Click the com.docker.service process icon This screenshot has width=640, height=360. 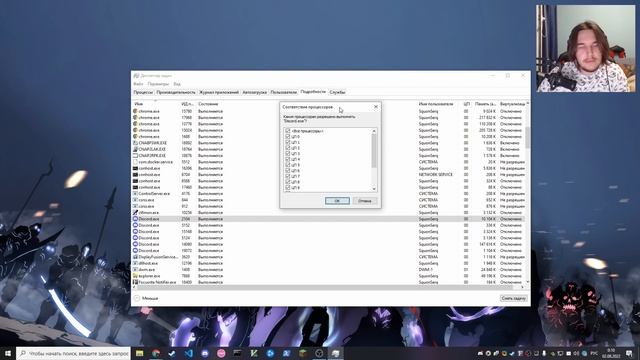[135, 162]
